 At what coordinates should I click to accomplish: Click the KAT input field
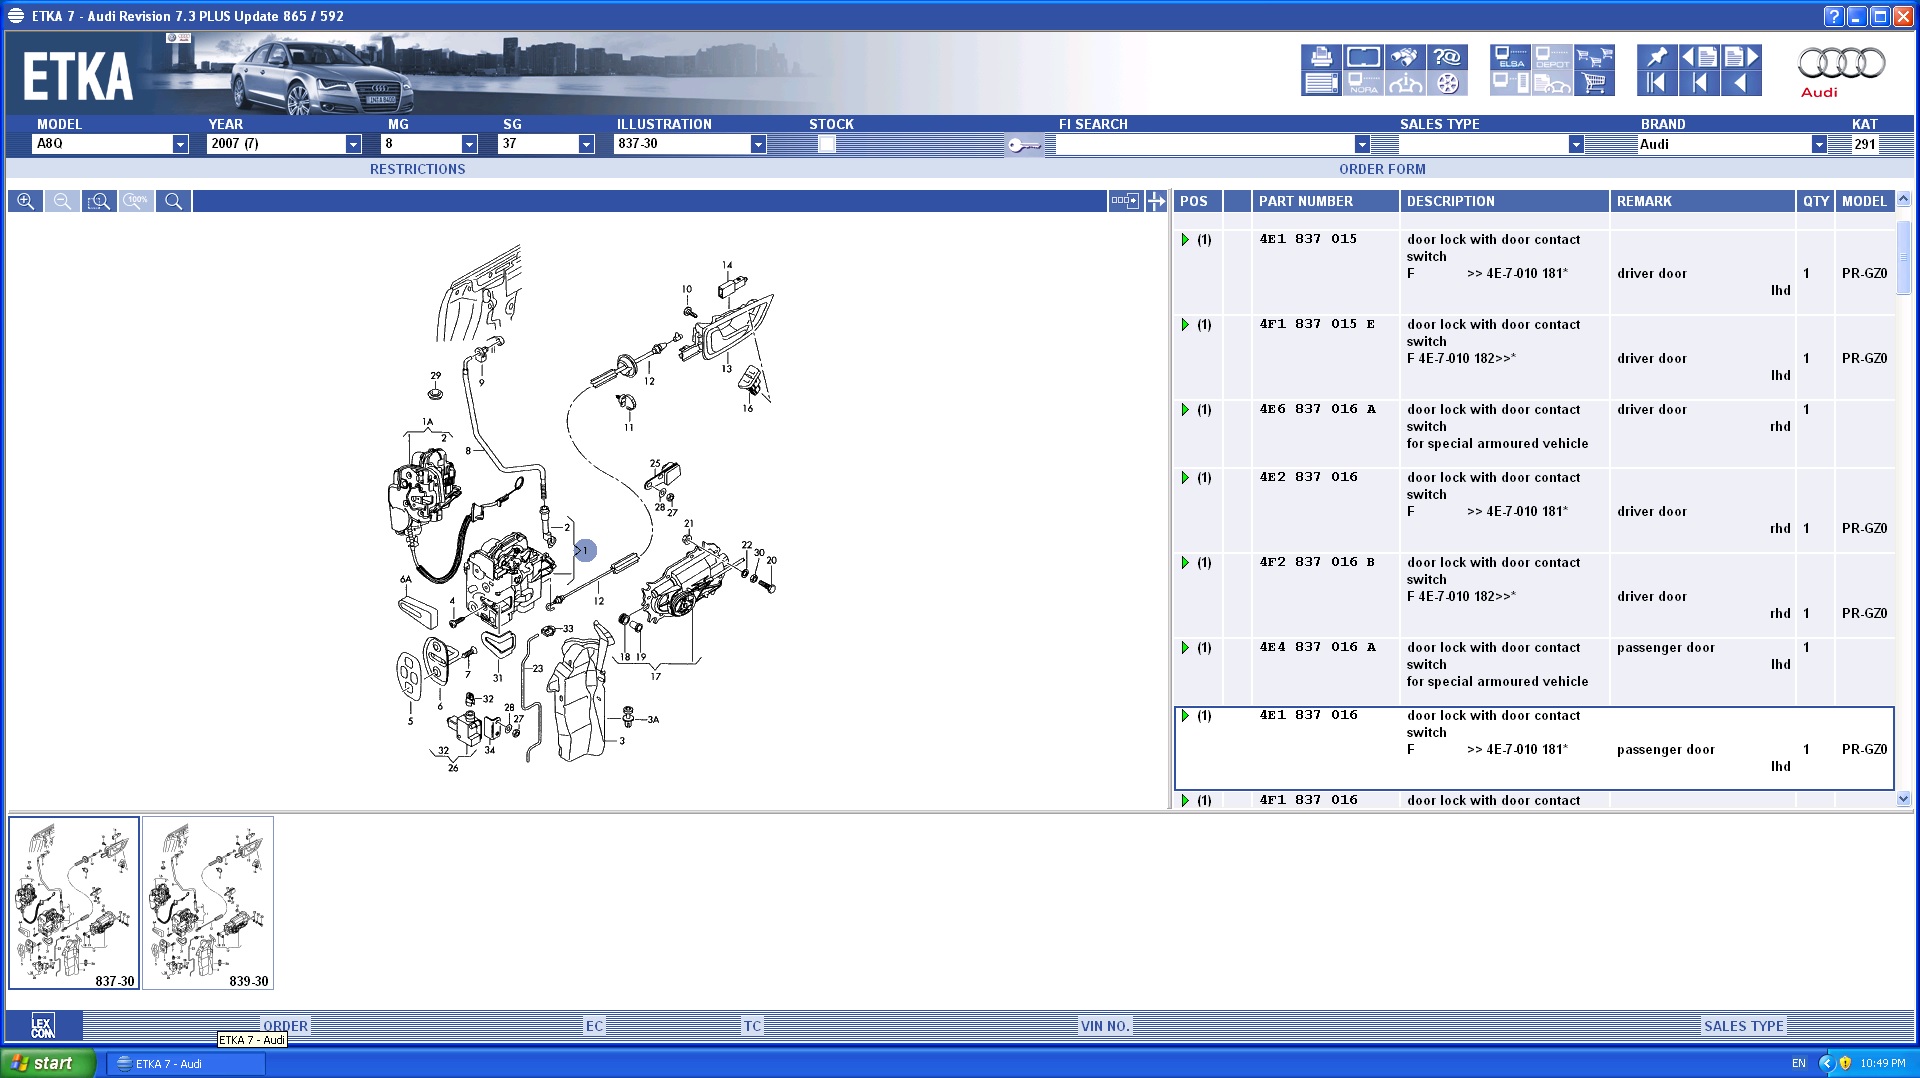coord(1866,144)
